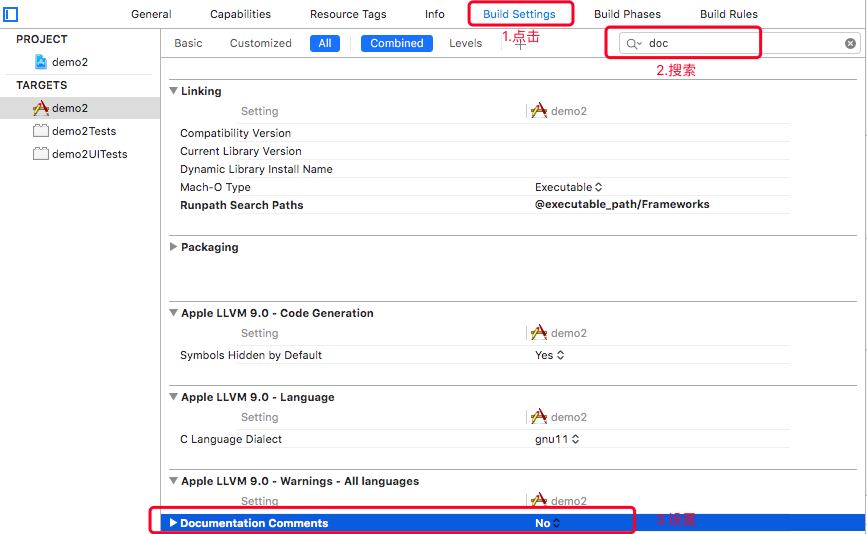Switch to the Build Settings tab
Image resolution: width=867 pixels, height=534 pixels.
click(x=519, y=14)
